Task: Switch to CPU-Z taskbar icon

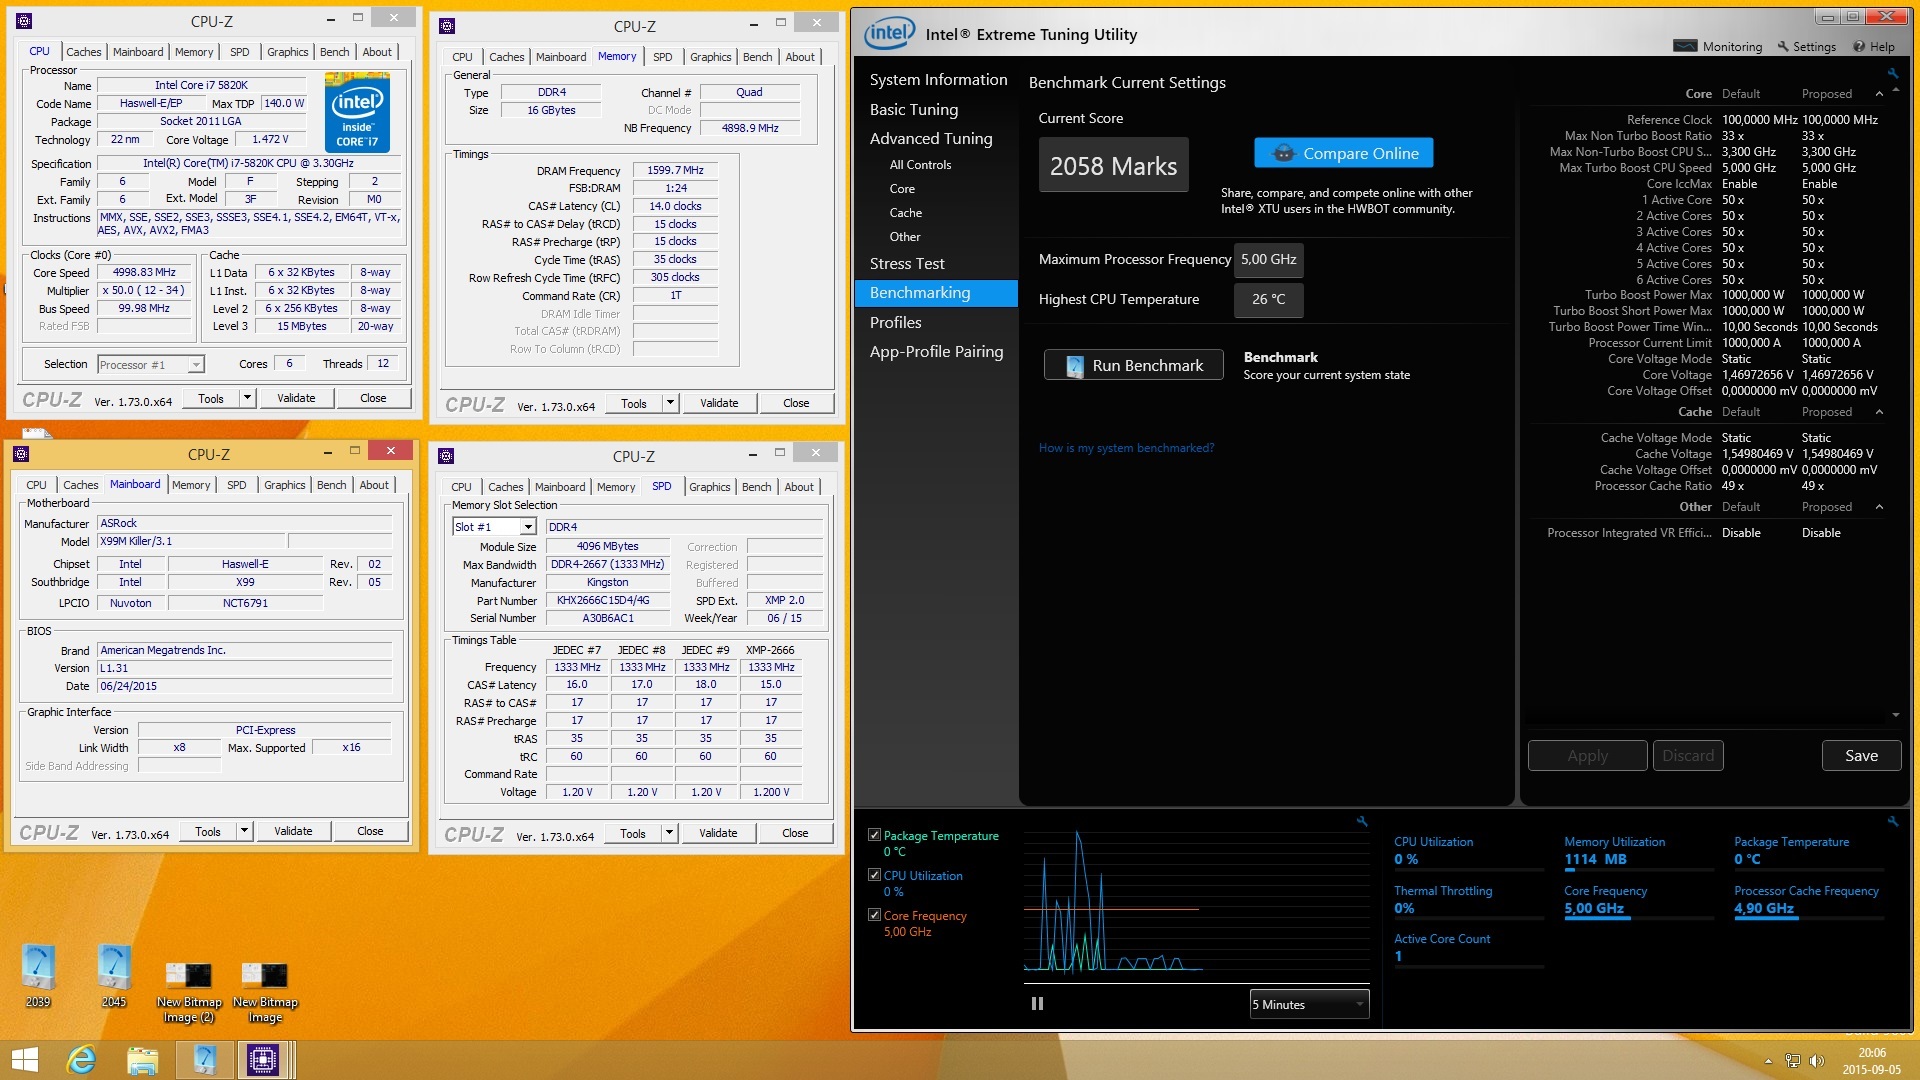Action: [265, 1060]
